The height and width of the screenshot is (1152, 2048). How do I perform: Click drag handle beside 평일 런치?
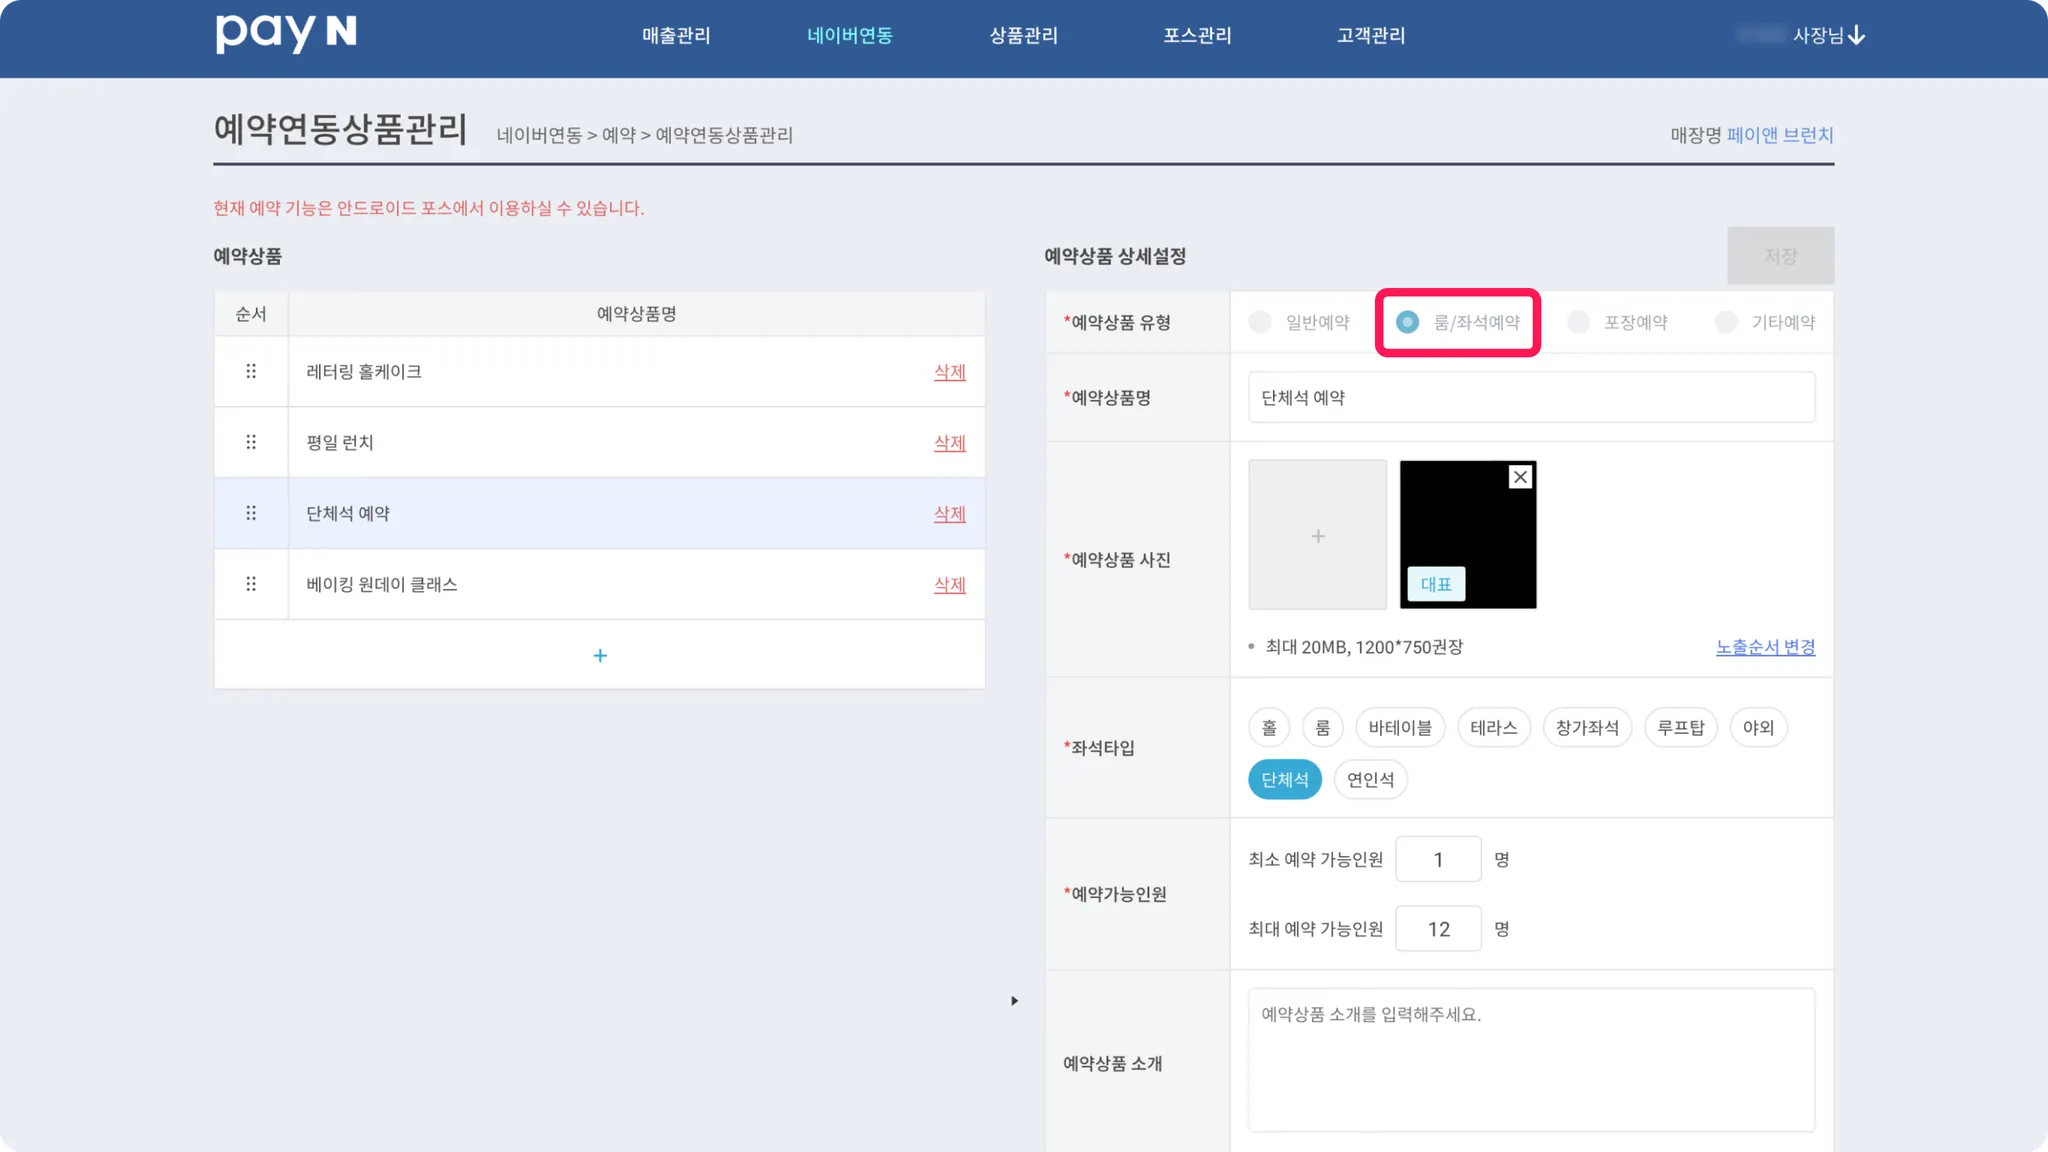(251, 442)
